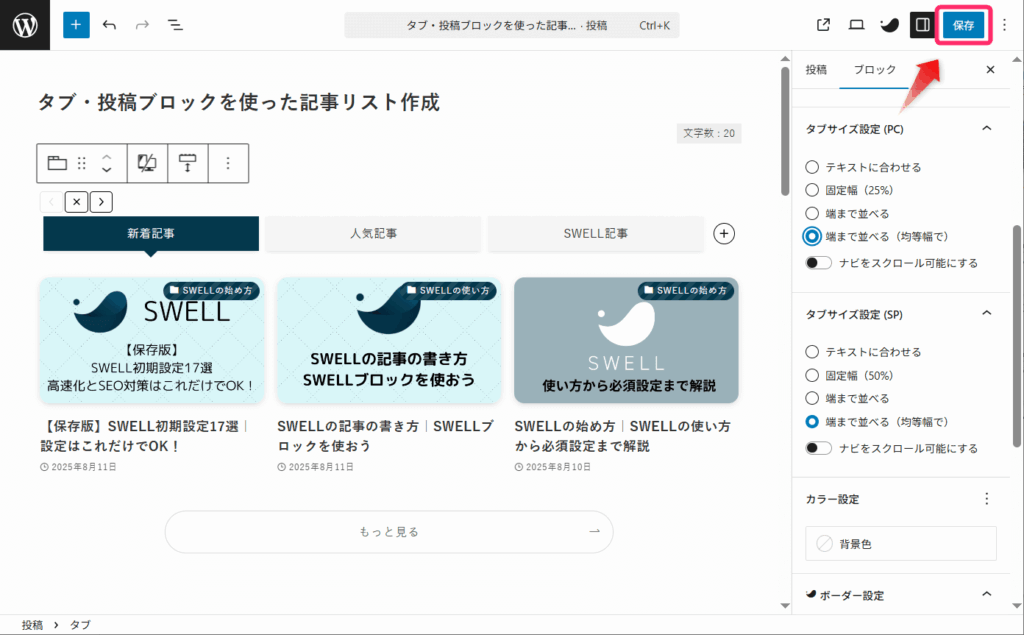The height and width of the screenshot is (635, 1024).
Task: Open the SWELL settings icon
Action: (889, 25)
